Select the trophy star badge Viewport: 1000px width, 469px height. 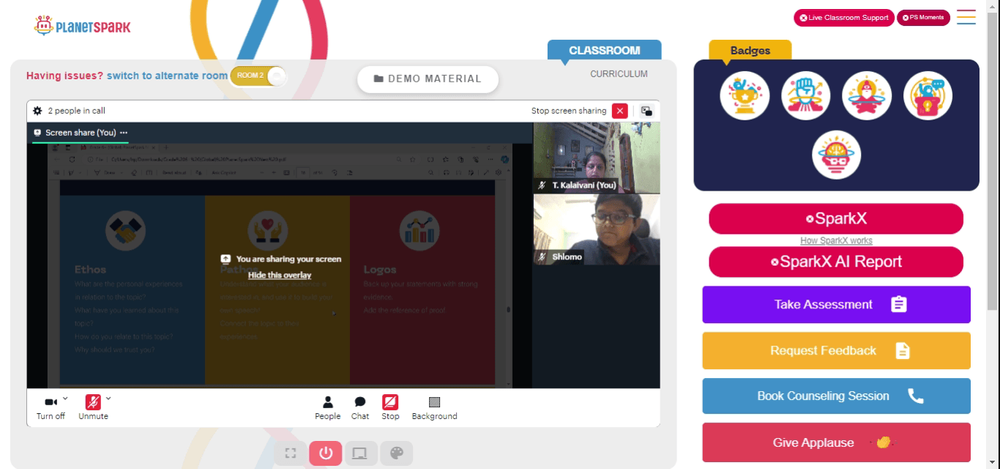[x=745, y=96]
